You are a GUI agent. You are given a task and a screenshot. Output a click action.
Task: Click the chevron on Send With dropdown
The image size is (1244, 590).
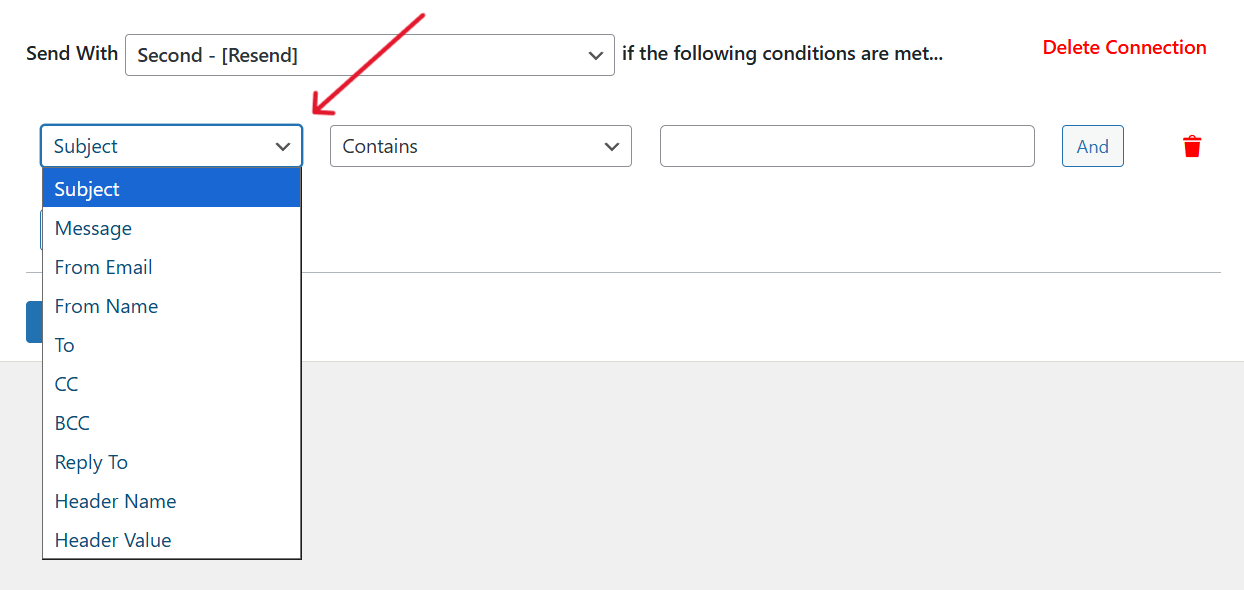click(x=596, y=56)
